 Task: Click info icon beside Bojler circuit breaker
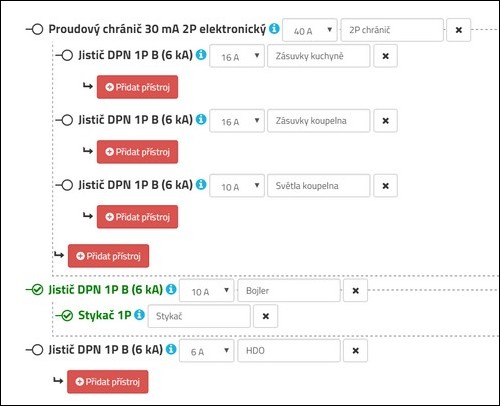pyautogui.click(x=171, y=289)
